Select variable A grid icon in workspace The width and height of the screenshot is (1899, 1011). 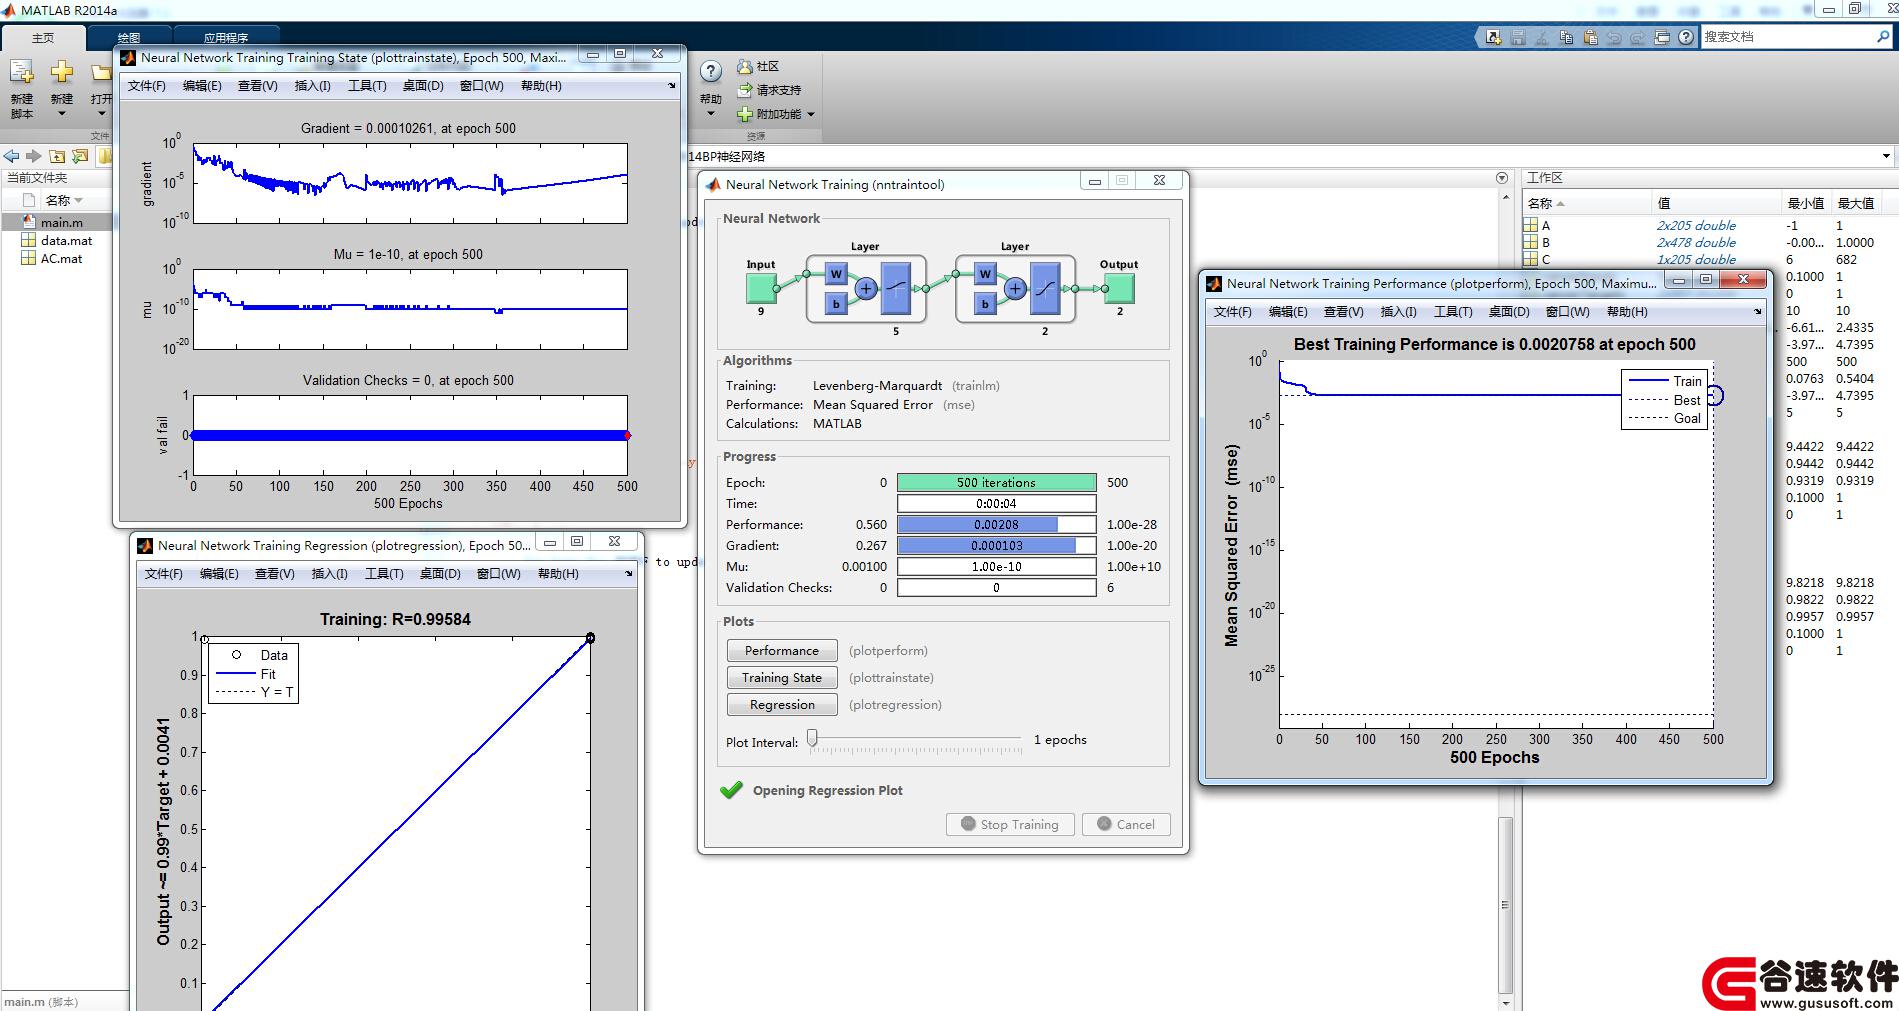[1530, 226]
